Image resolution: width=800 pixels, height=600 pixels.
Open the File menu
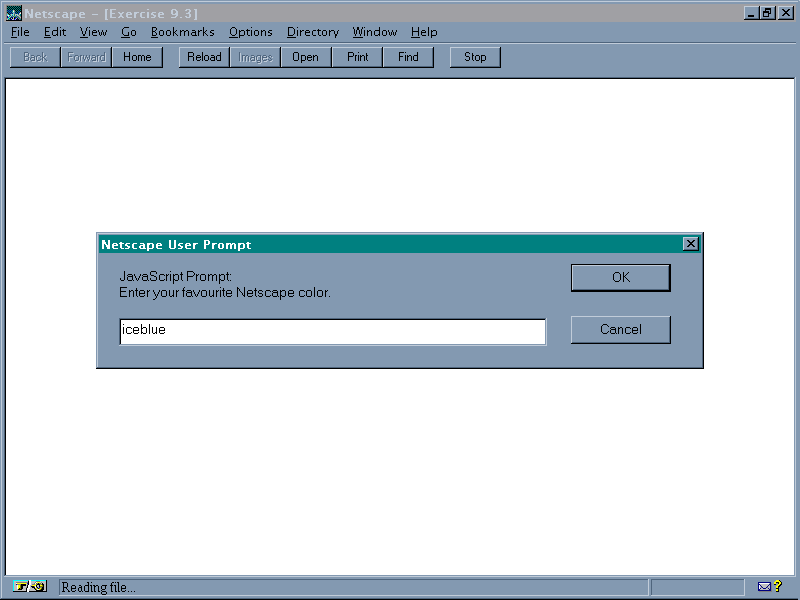point(20,32)
